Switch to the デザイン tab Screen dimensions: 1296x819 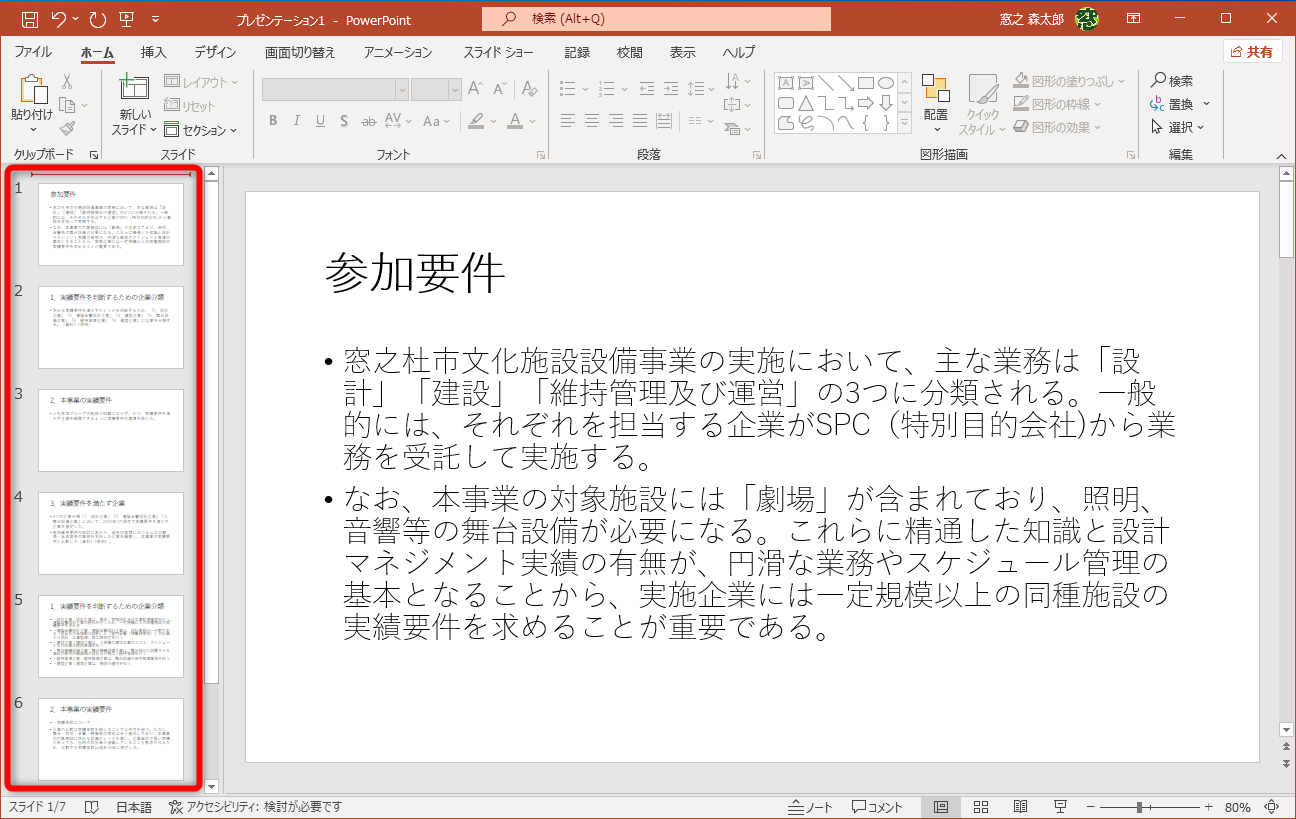pyautogui.click(x=215, y=52)
